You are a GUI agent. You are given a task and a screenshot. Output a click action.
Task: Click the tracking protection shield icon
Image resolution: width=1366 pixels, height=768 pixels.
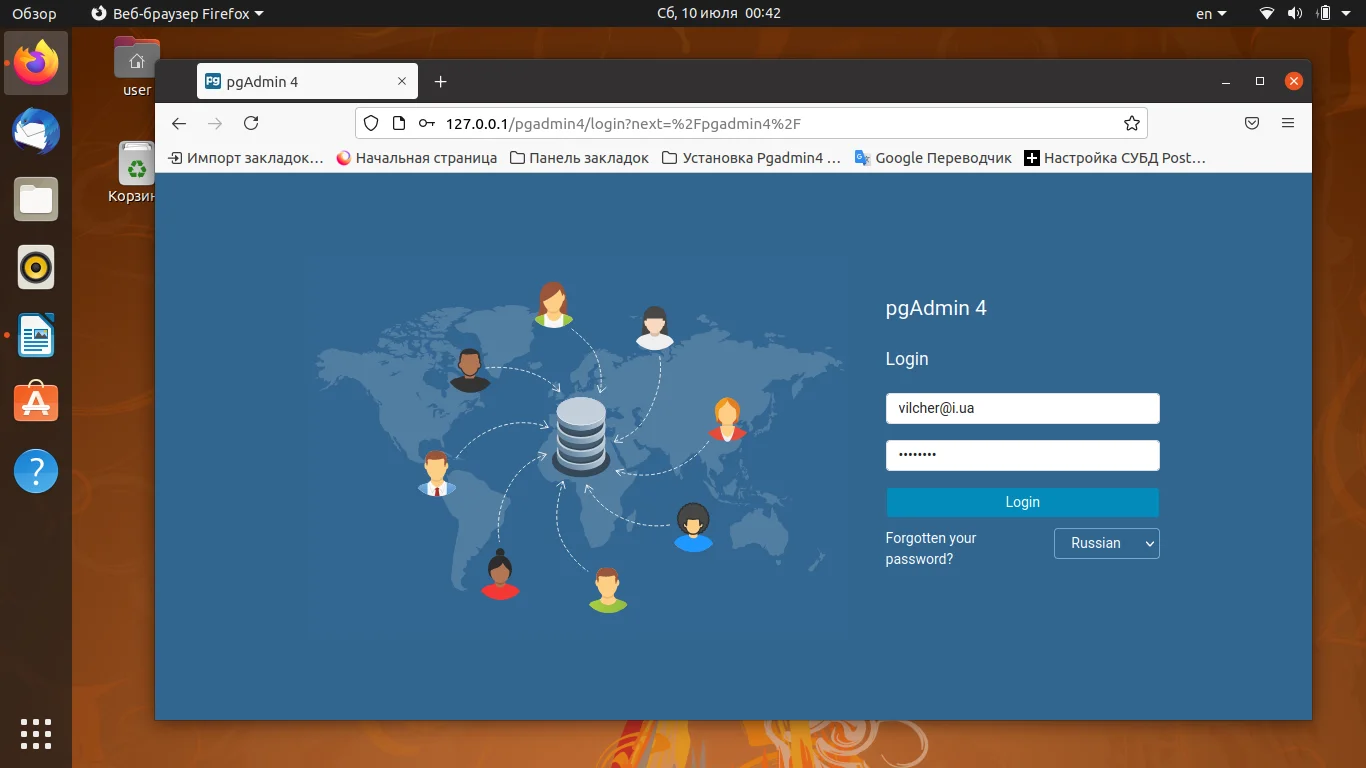(370, 123)
